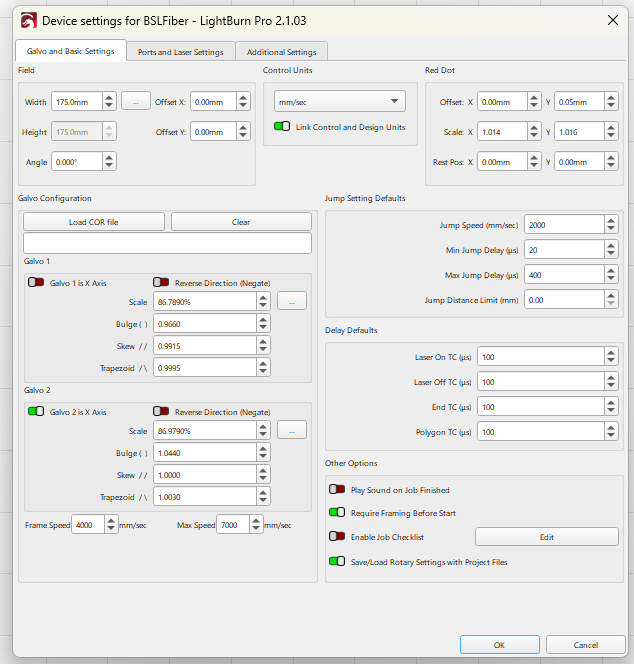Click the Red Dot Rest Pos X stepper
Viewport: 634px width, 664px height.
click(x=534, y=162)
